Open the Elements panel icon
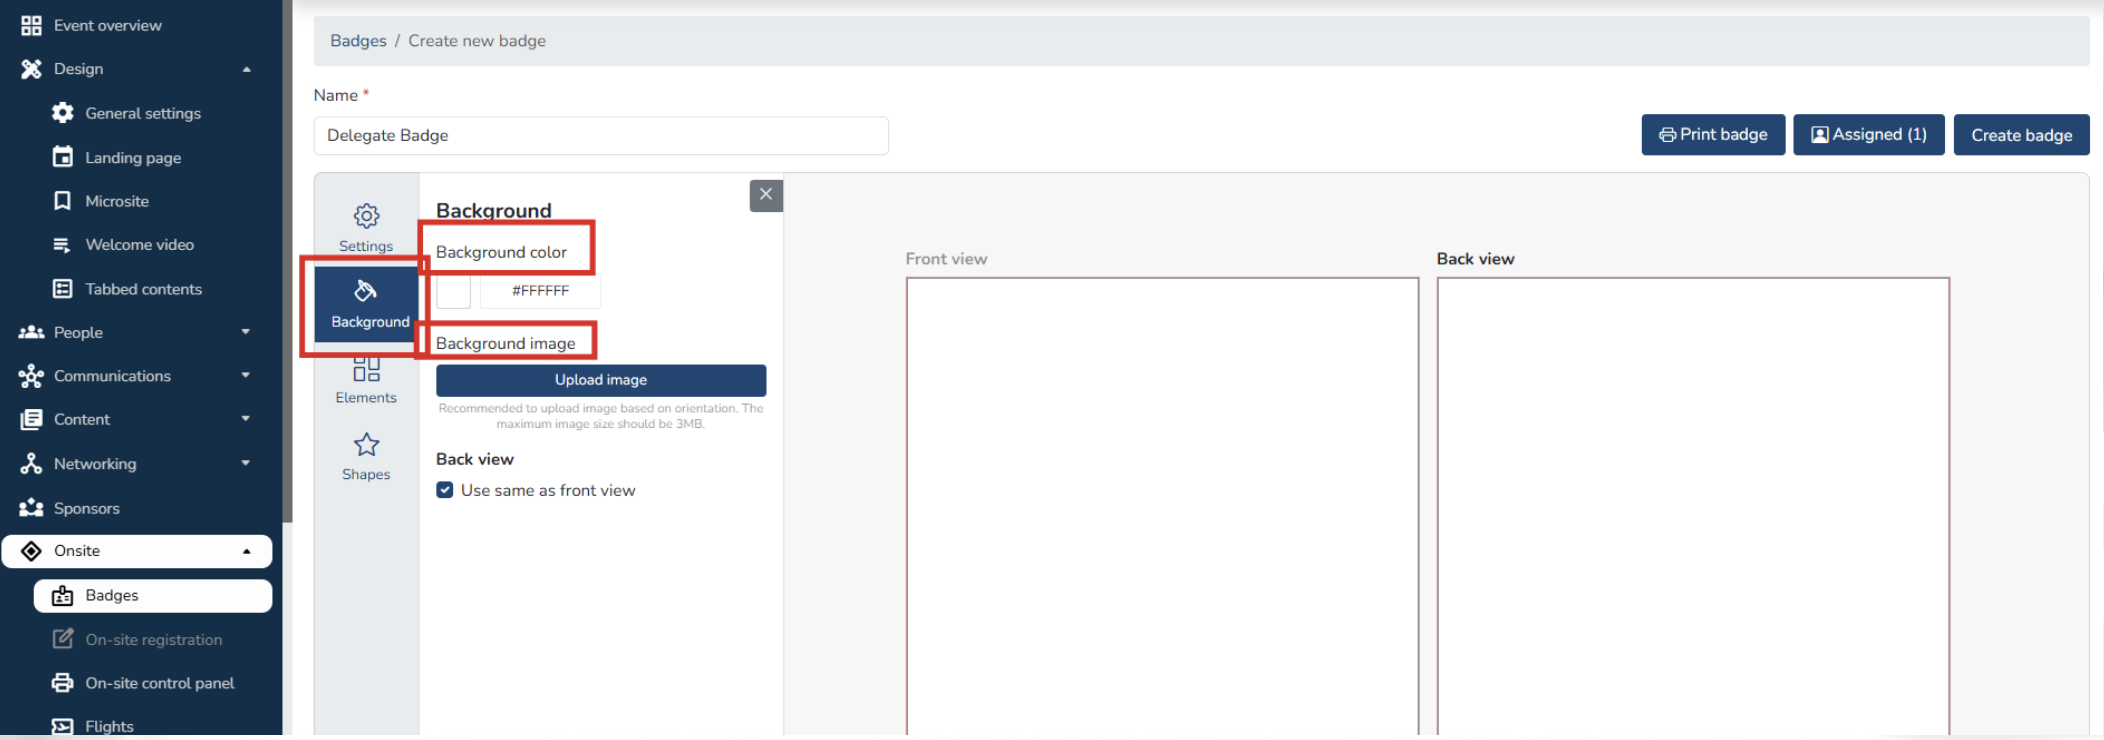The width and height of the screenshot is (2104, 740). 366,370
